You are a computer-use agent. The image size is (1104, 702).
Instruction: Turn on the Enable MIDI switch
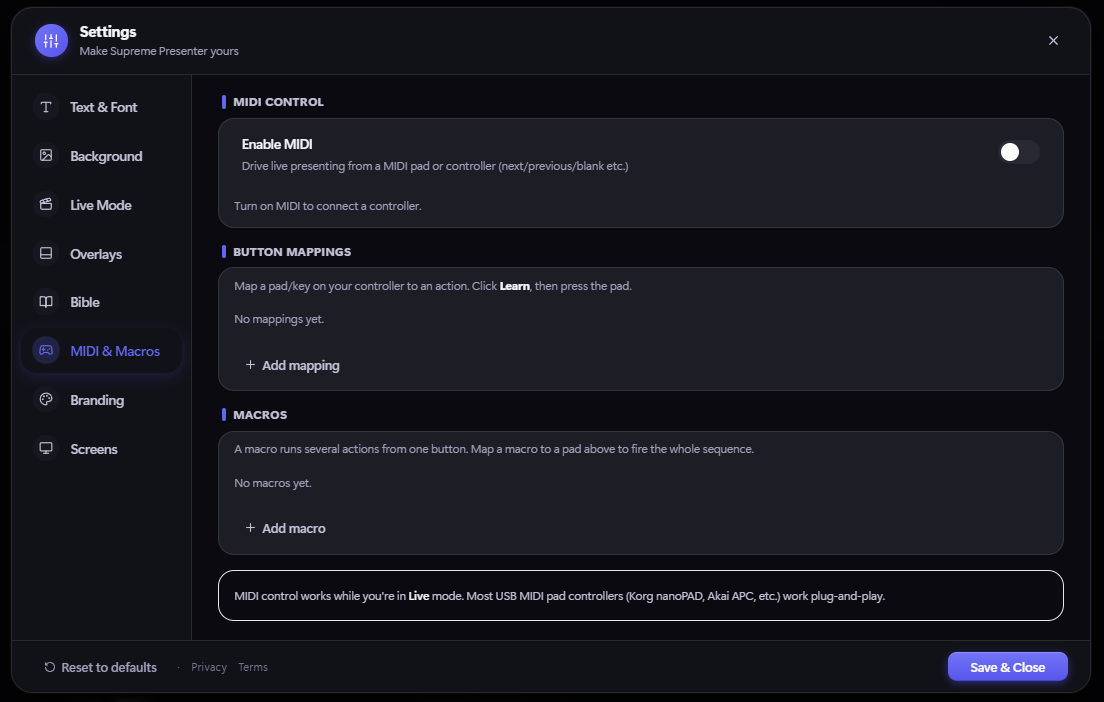[x=1018, y=152]
